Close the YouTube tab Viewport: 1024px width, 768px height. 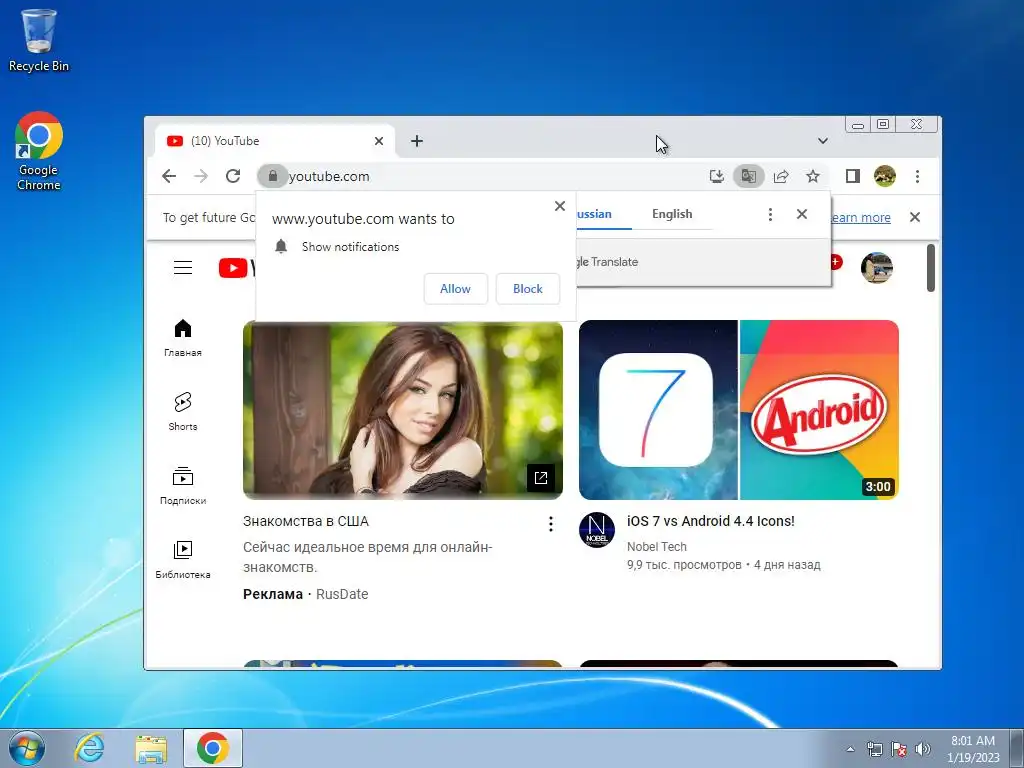point(379,141)
